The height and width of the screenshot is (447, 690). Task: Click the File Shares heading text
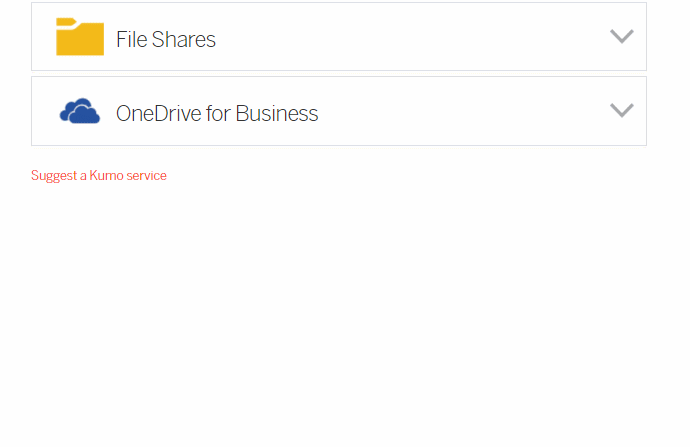pyautogui.click(x=166, y=40)
